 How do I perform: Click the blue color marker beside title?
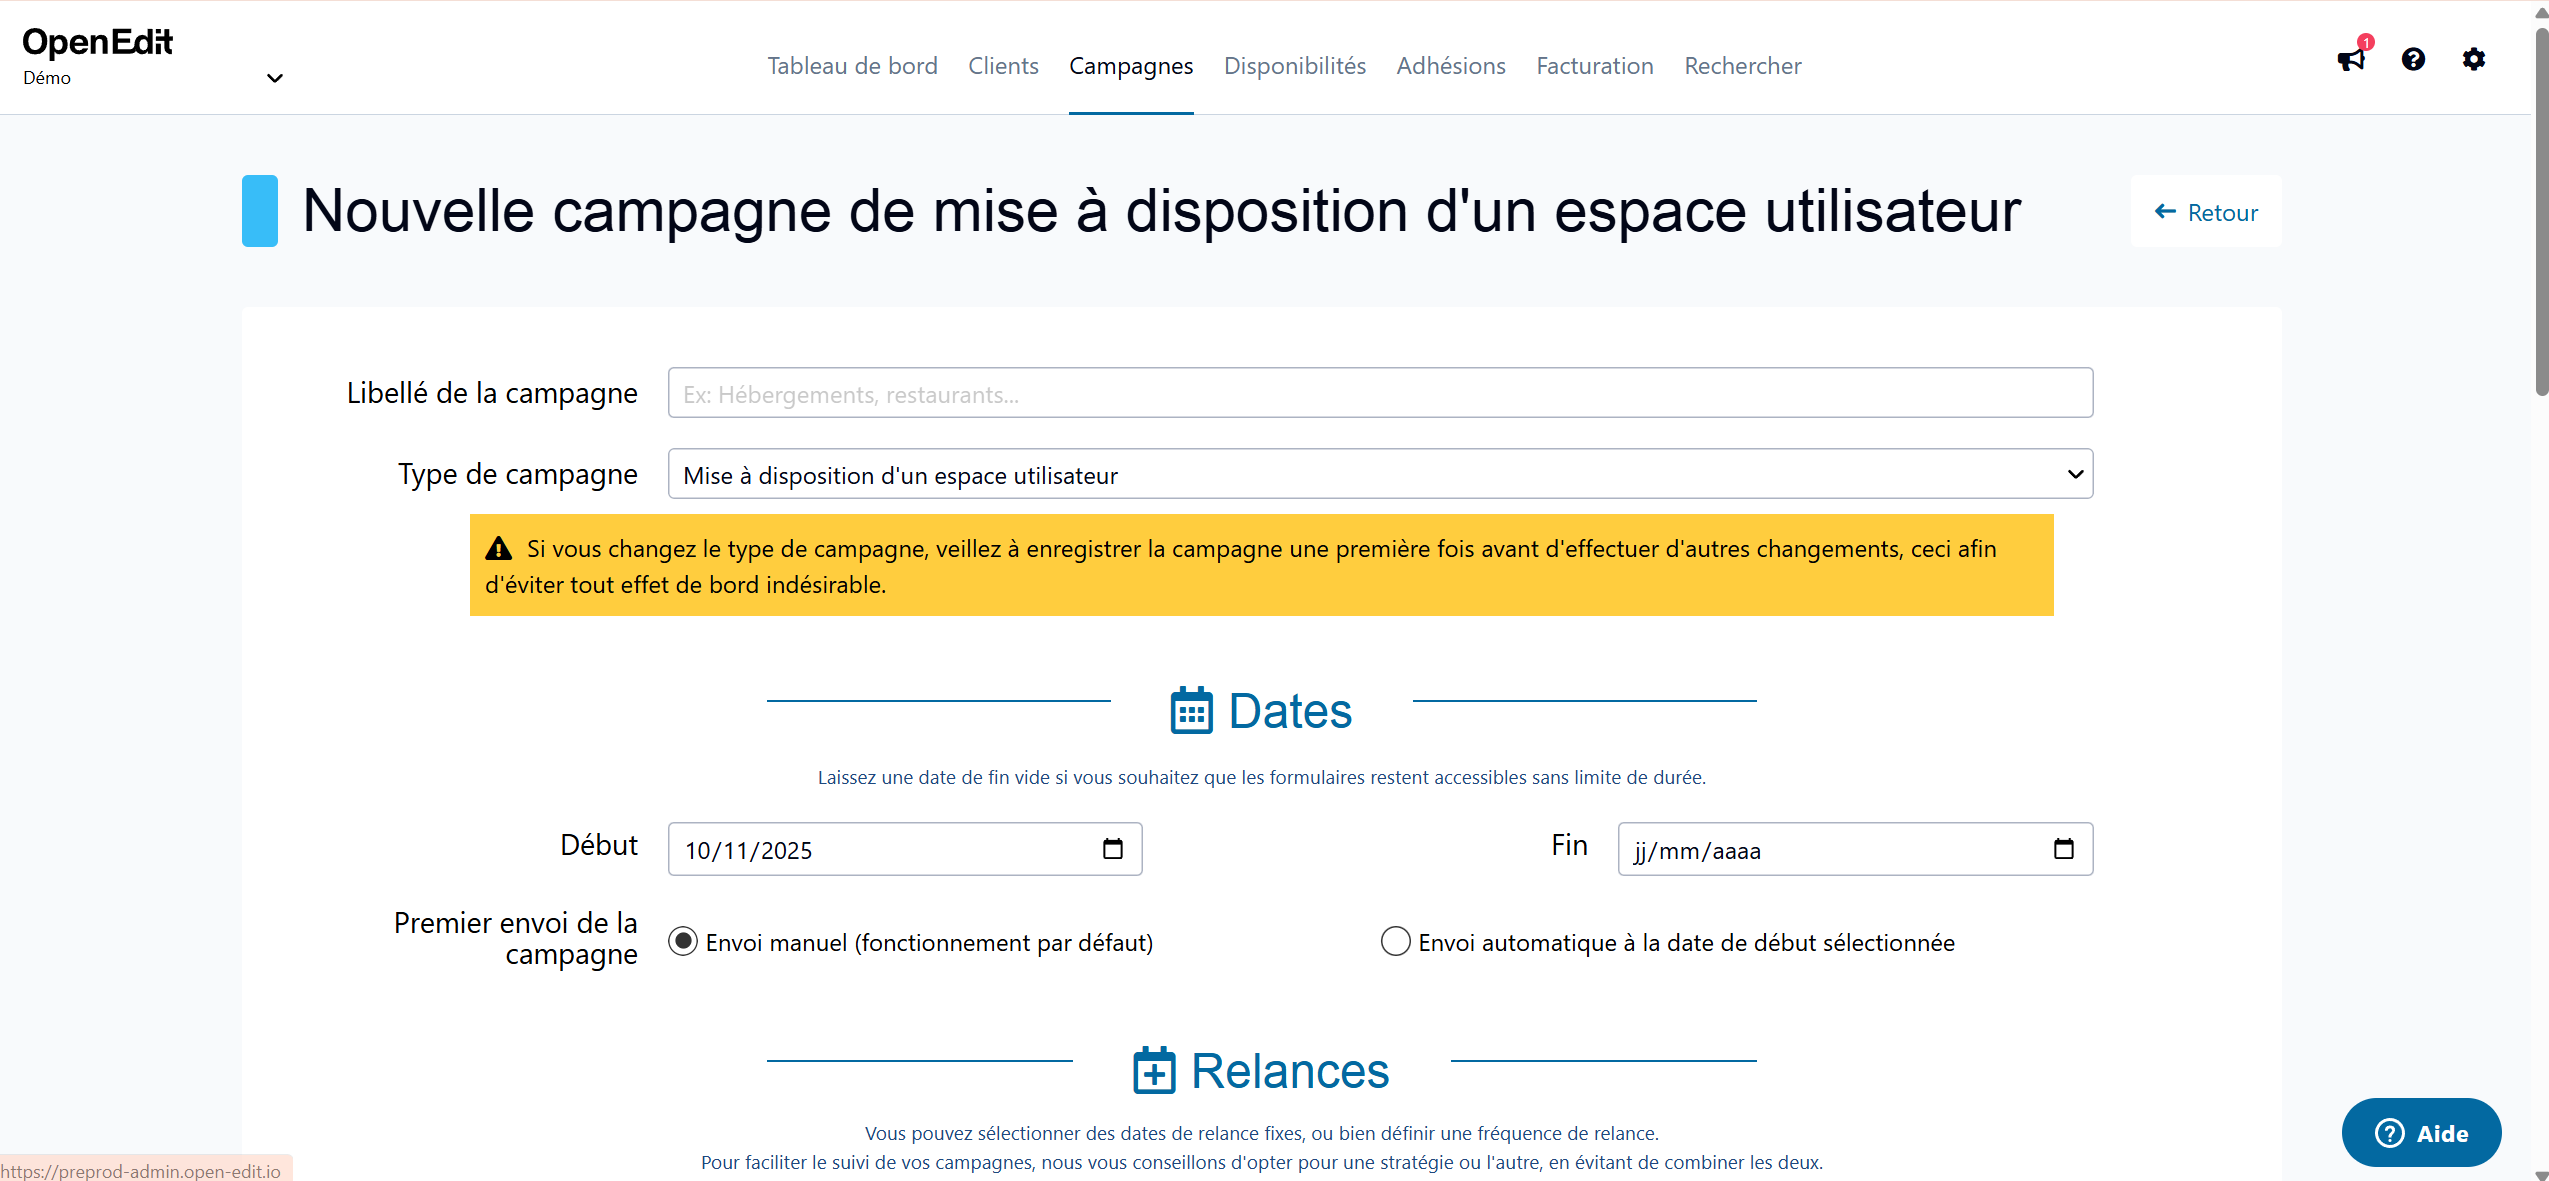pos(260,211)
